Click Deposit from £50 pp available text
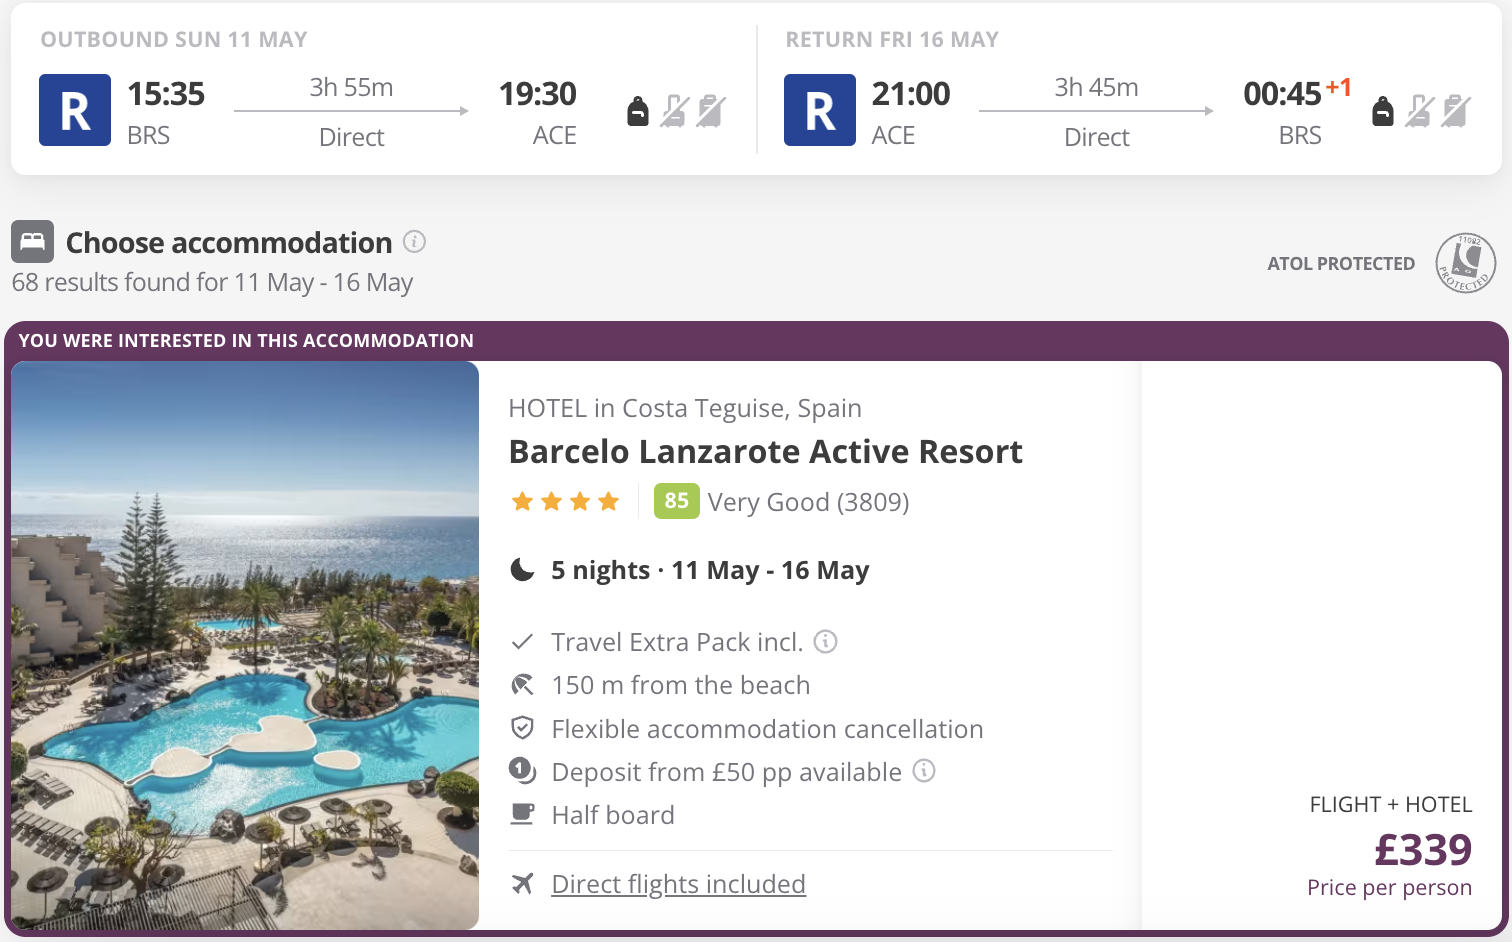This screenshot has height=942, width=1512. 726,772
